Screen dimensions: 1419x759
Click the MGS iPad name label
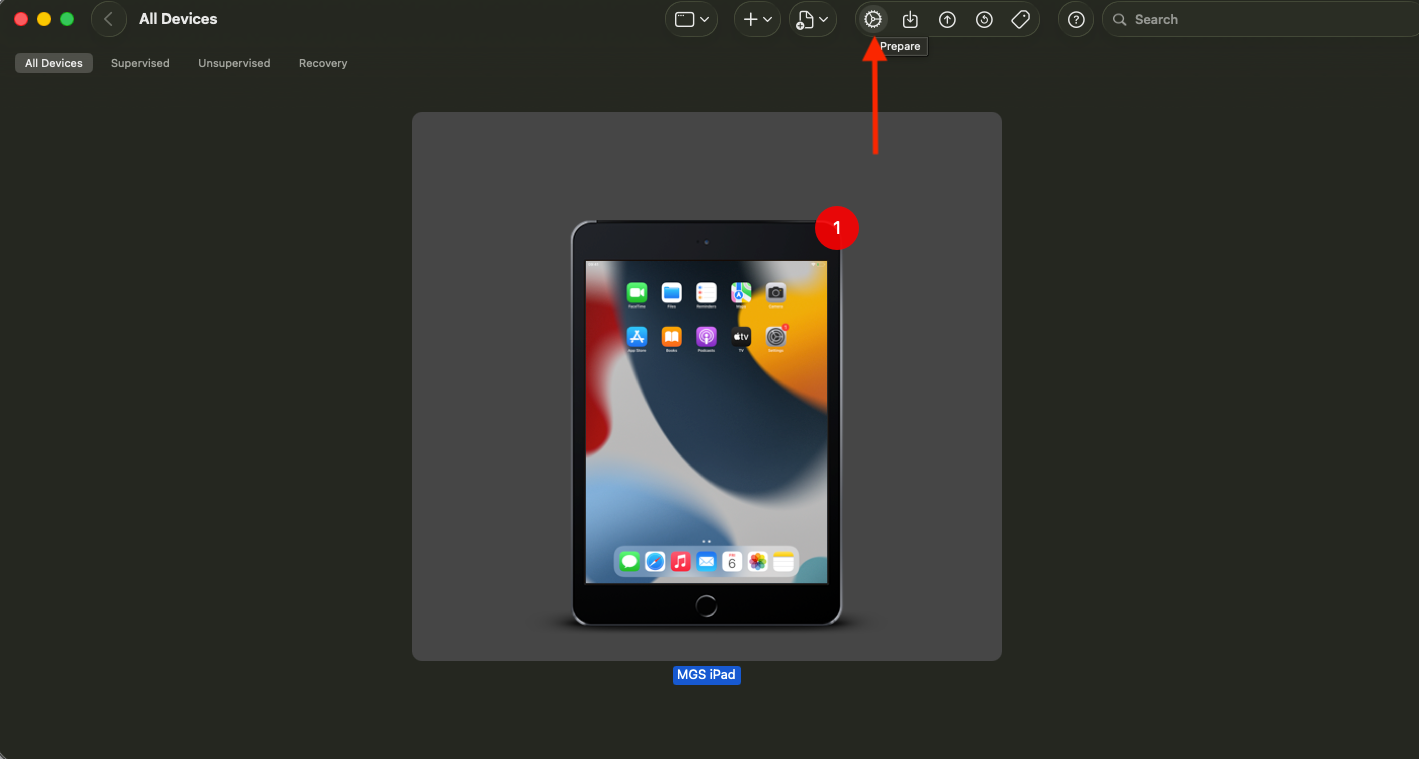pos(706,675)
